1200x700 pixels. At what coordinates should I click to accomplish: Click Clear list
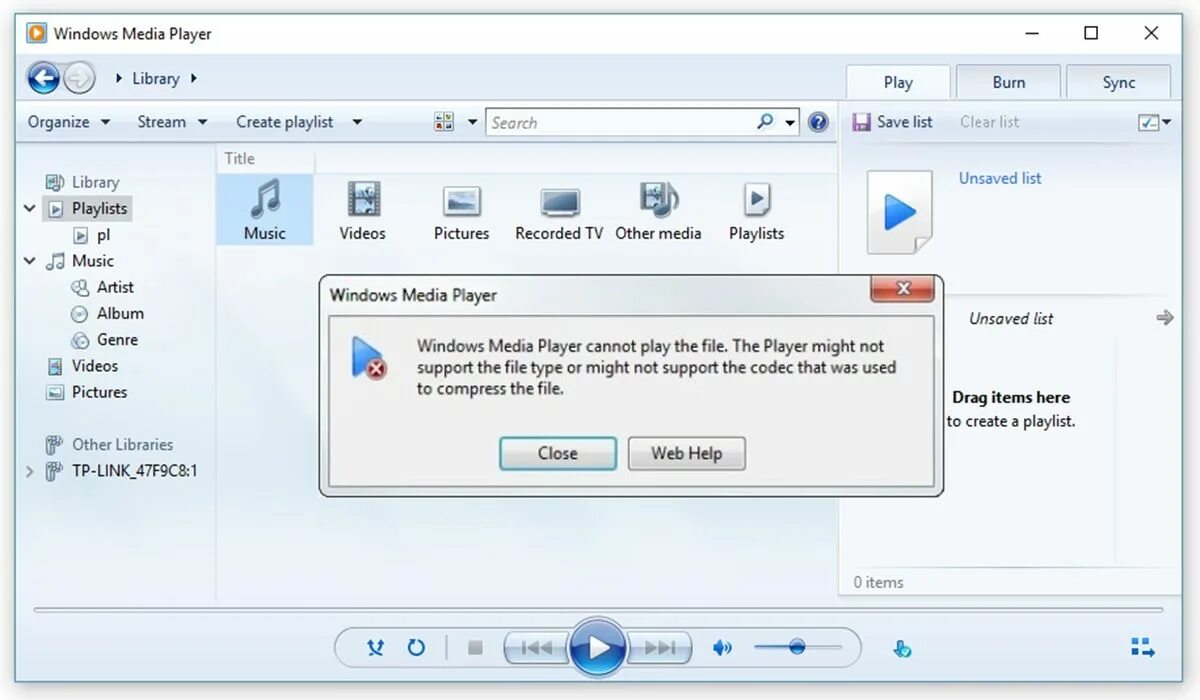click(989, 122)
